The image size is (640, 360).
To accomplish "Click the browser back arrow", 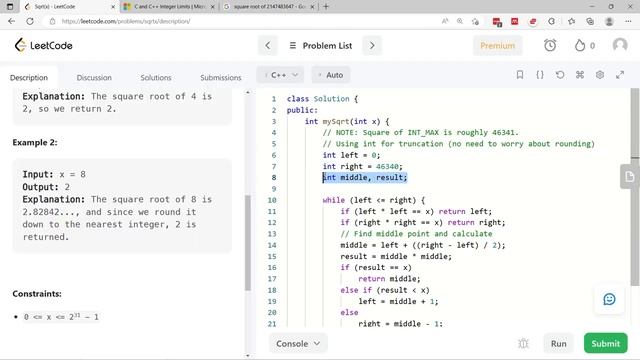I will coord(11,21).
